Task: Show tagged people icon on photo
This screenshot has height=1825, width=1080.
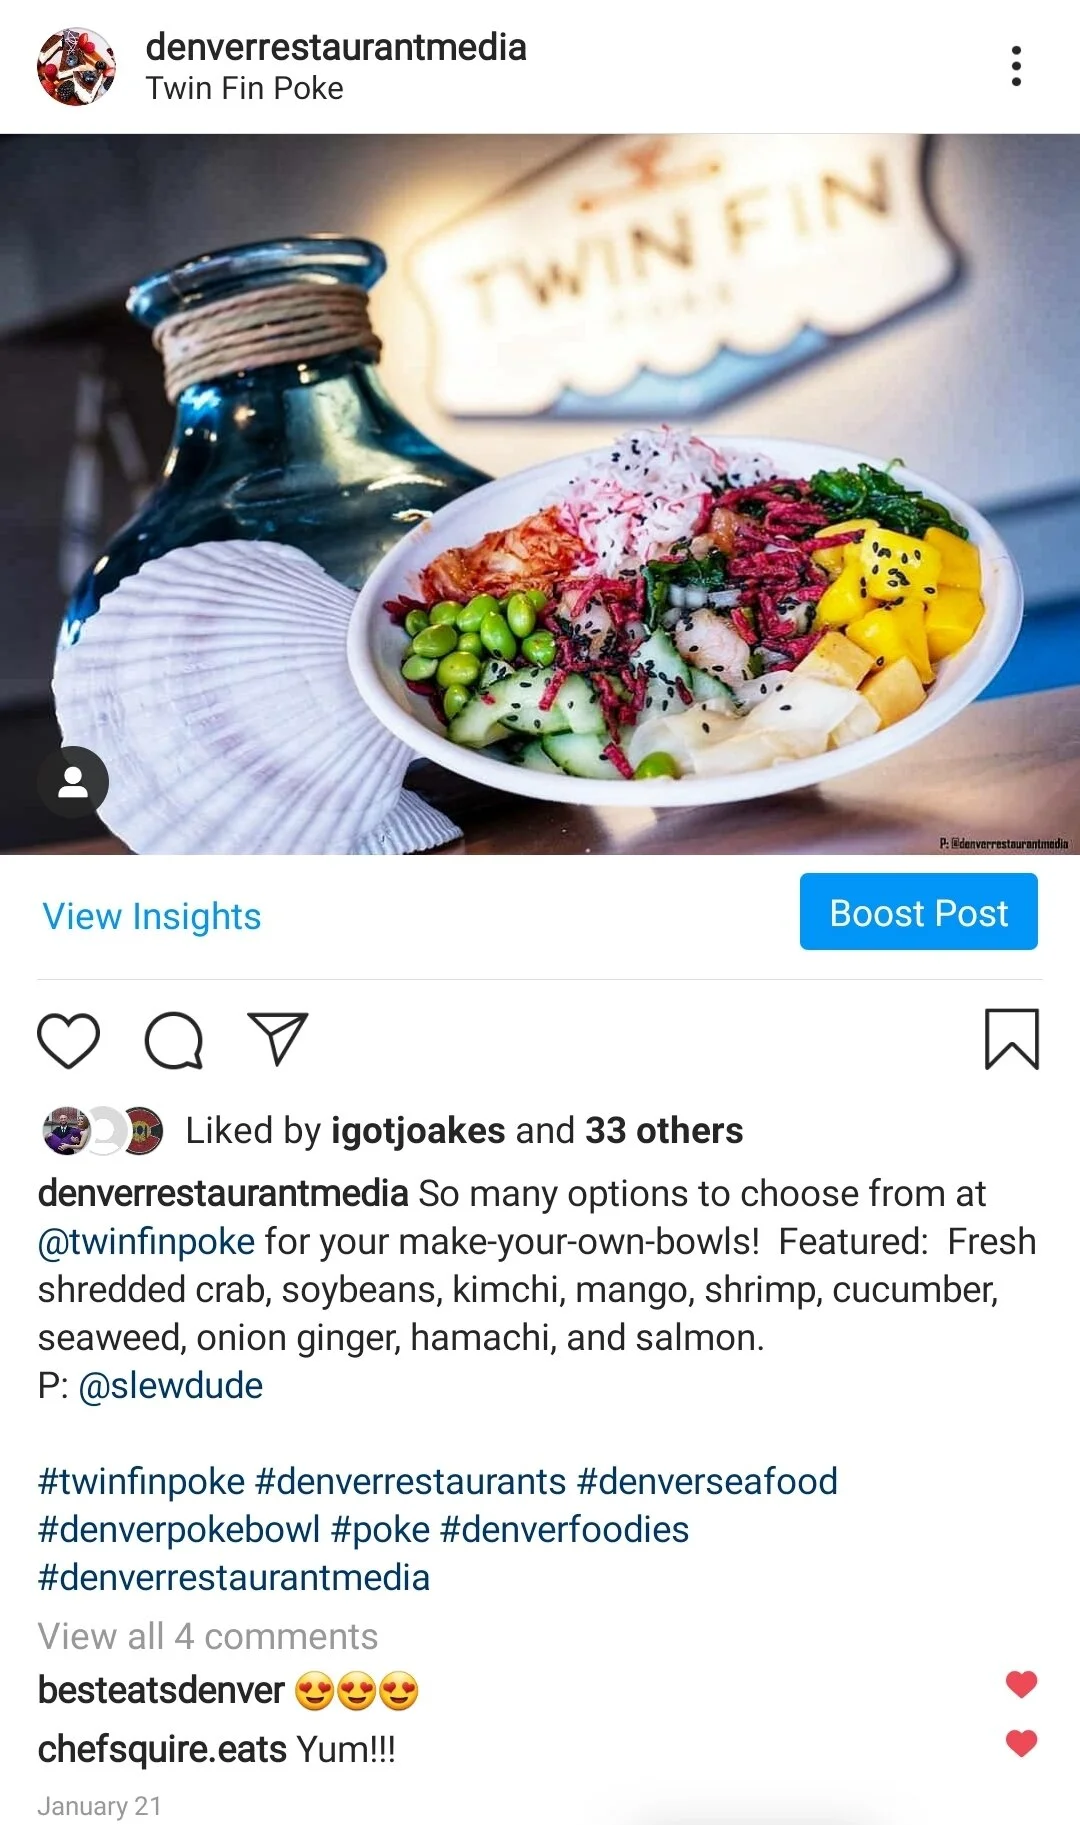Action: pos(72,782)
